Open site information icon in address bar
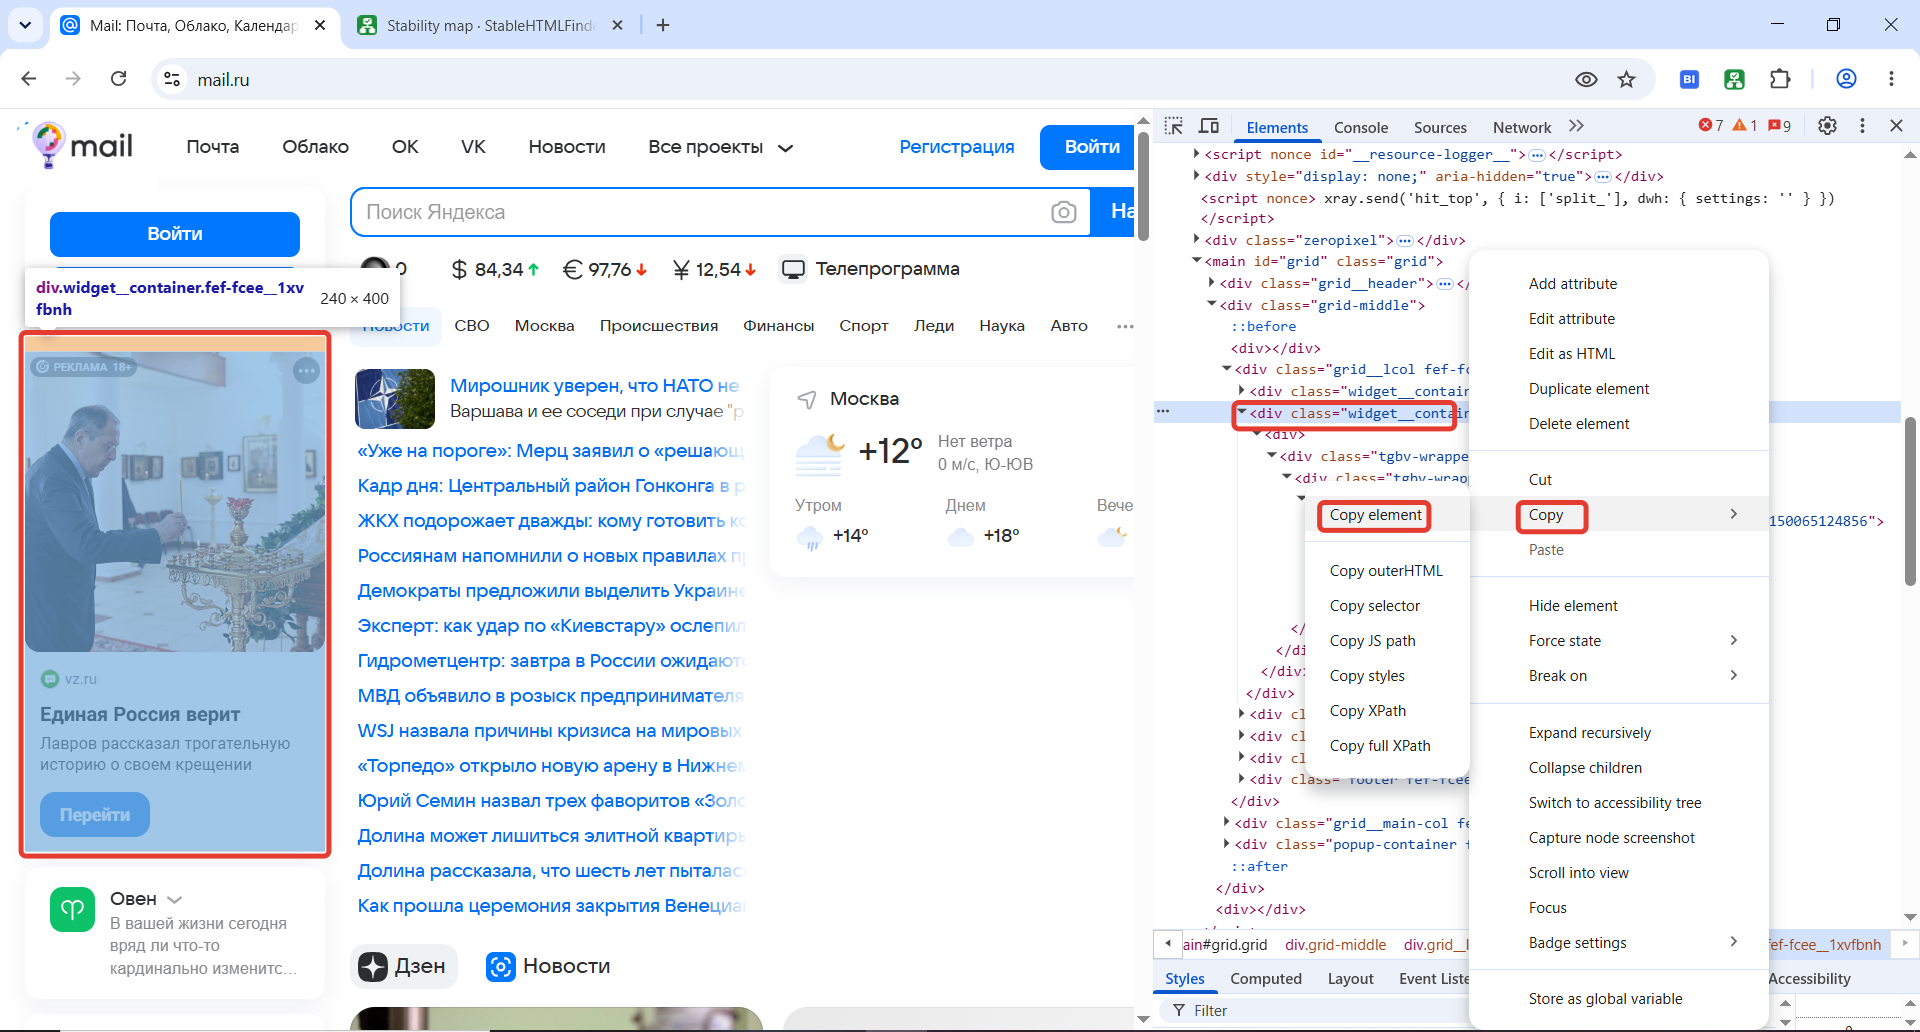 [x=172, y=79]
